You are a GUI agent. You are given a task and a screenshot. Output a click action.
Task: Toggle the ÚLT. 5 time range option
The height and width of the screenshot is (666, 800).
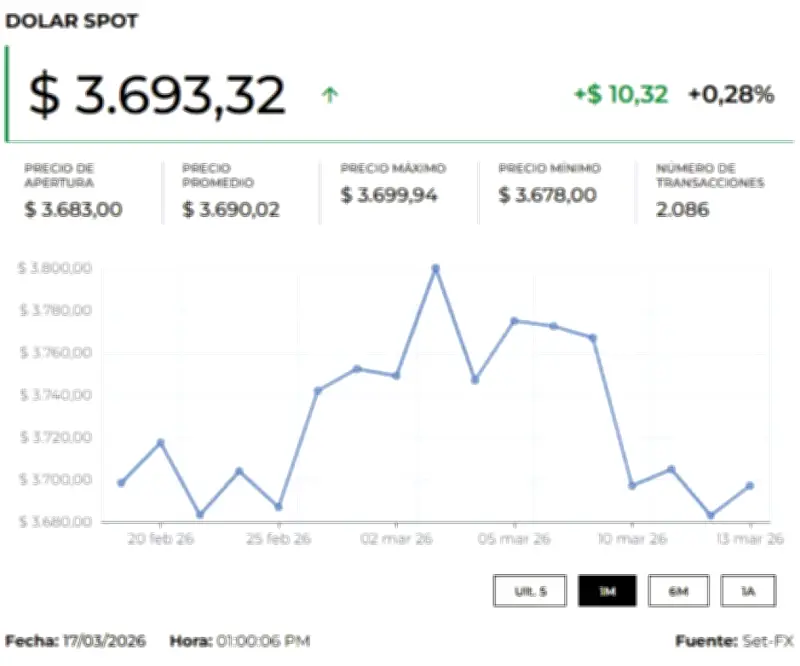pos(528,591)
